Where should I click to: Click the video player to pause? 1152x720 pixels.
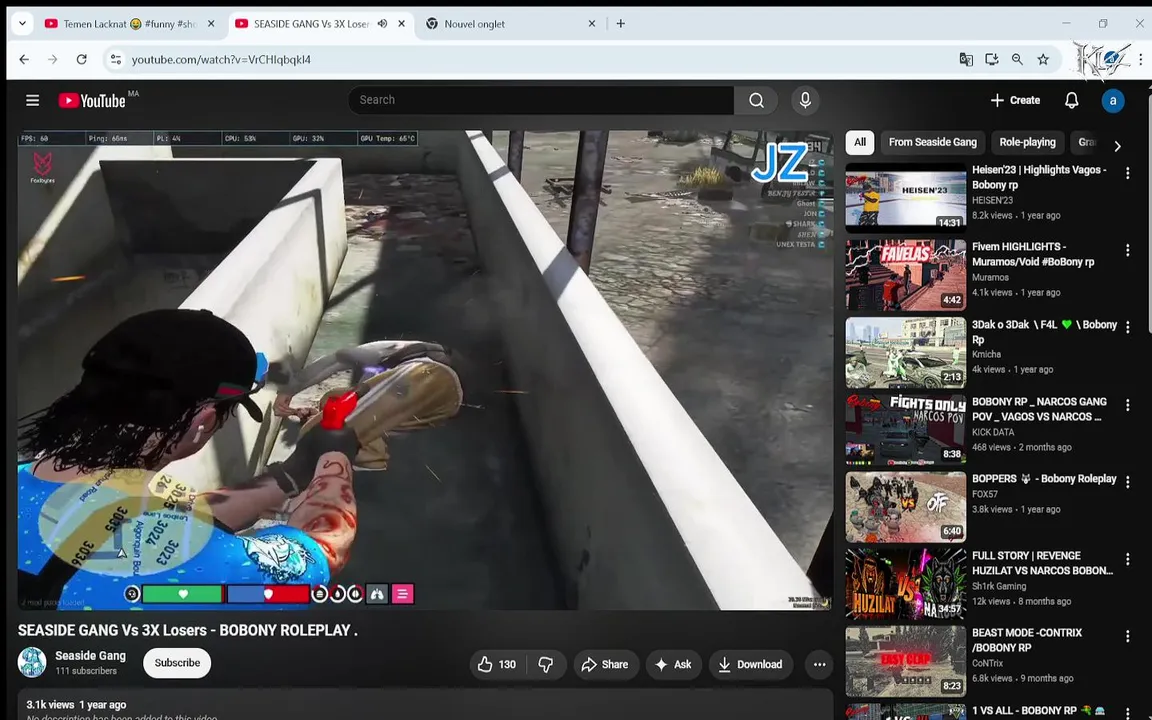pos(425,370)
